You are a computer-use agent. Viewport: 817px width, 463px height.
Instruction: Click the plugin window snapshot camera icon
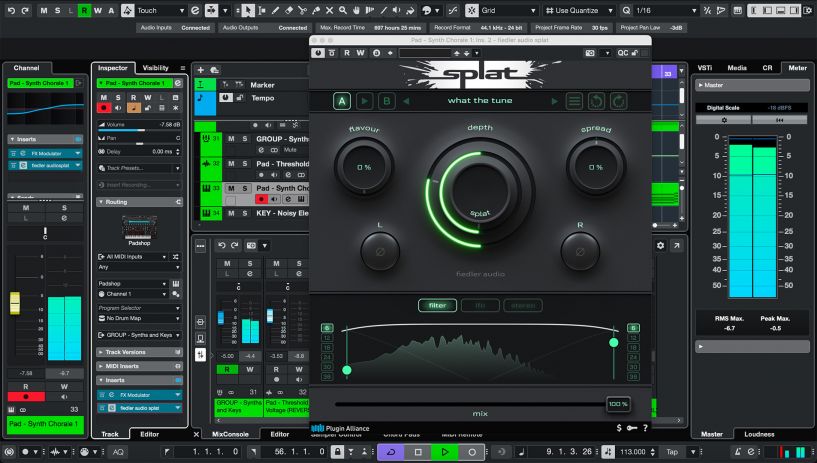click(x=590, y=53)
